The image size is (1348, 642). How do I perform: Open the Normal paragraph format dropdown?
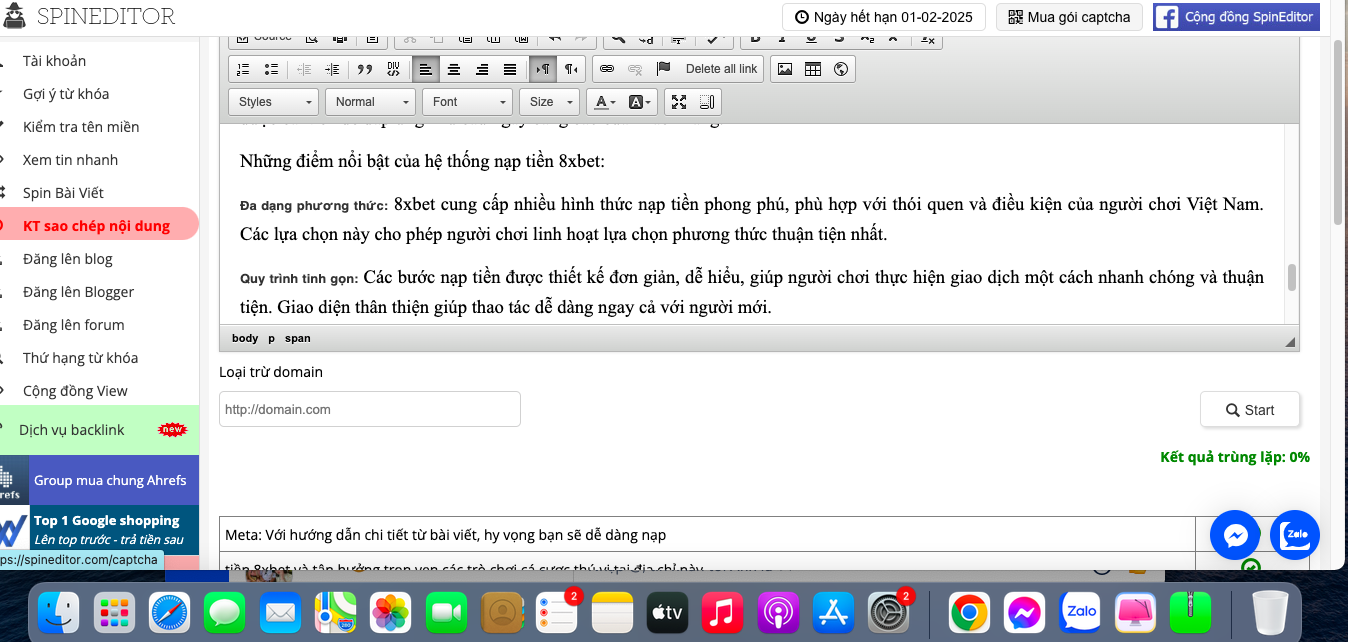[x=370, y=102]
